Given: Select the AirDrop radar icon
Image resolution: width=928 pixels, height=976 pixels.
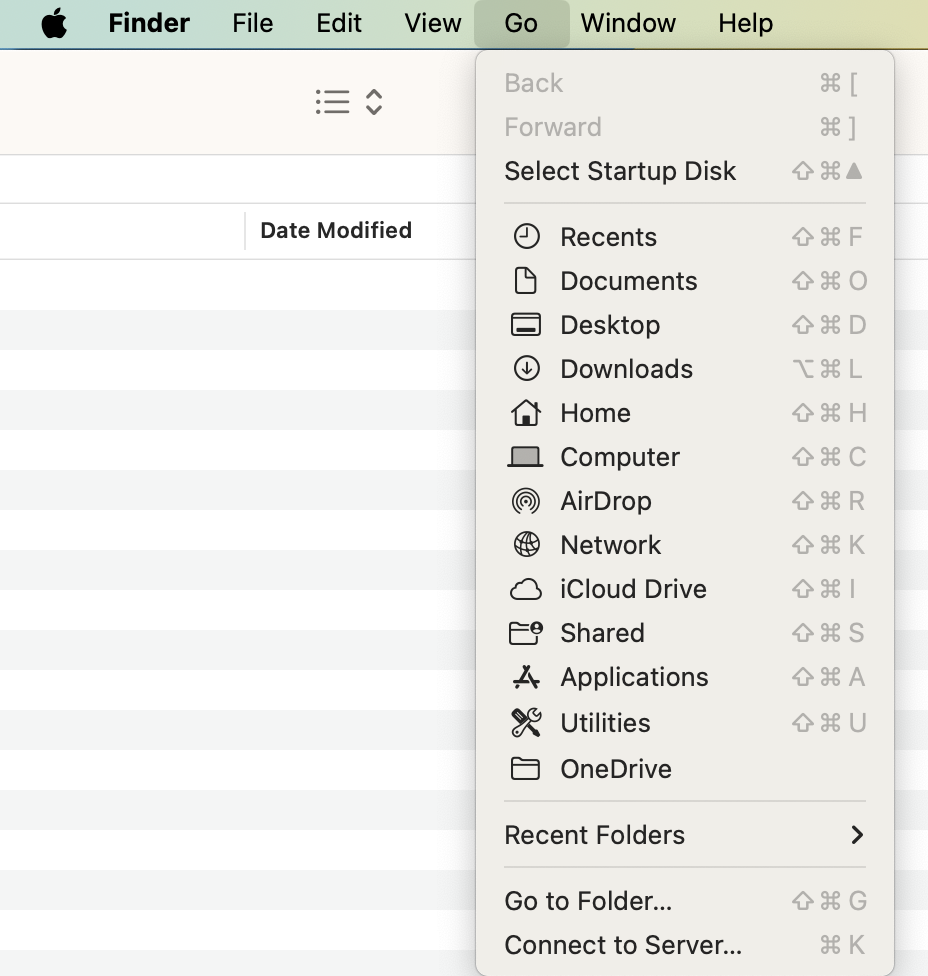Looking at the screenshot, I should pos(525,501).
